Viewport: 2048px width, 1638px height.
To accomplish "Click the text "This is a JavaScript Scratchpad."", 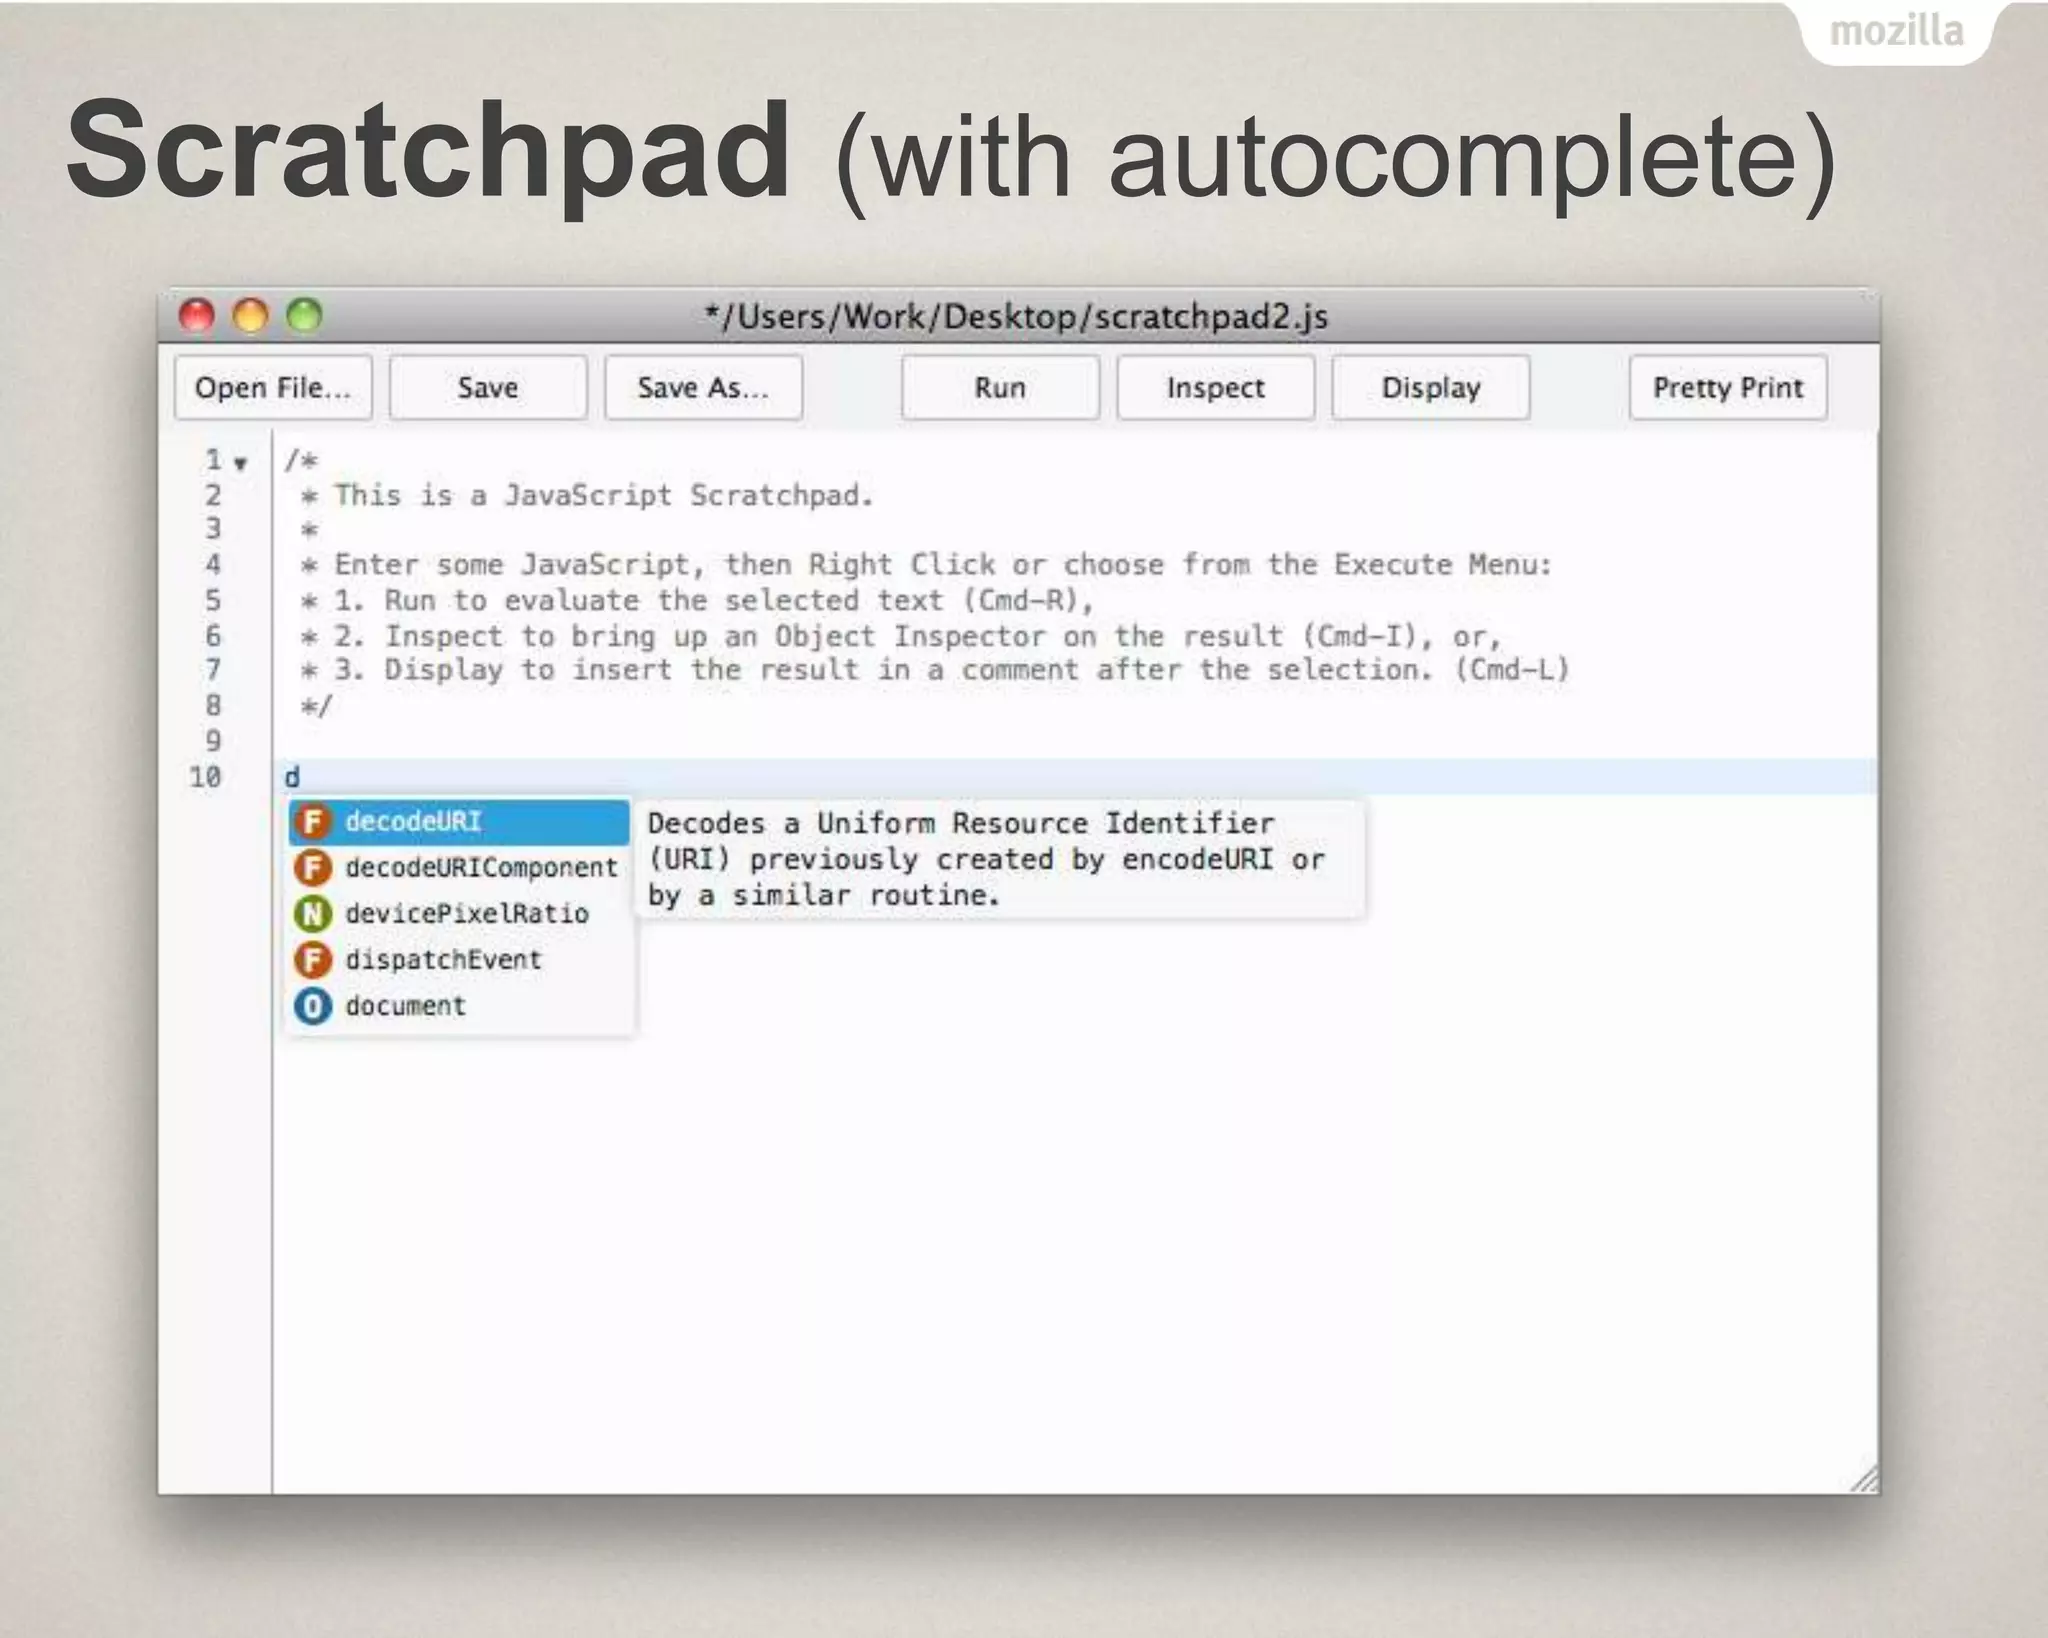I will tap(603, 495).
